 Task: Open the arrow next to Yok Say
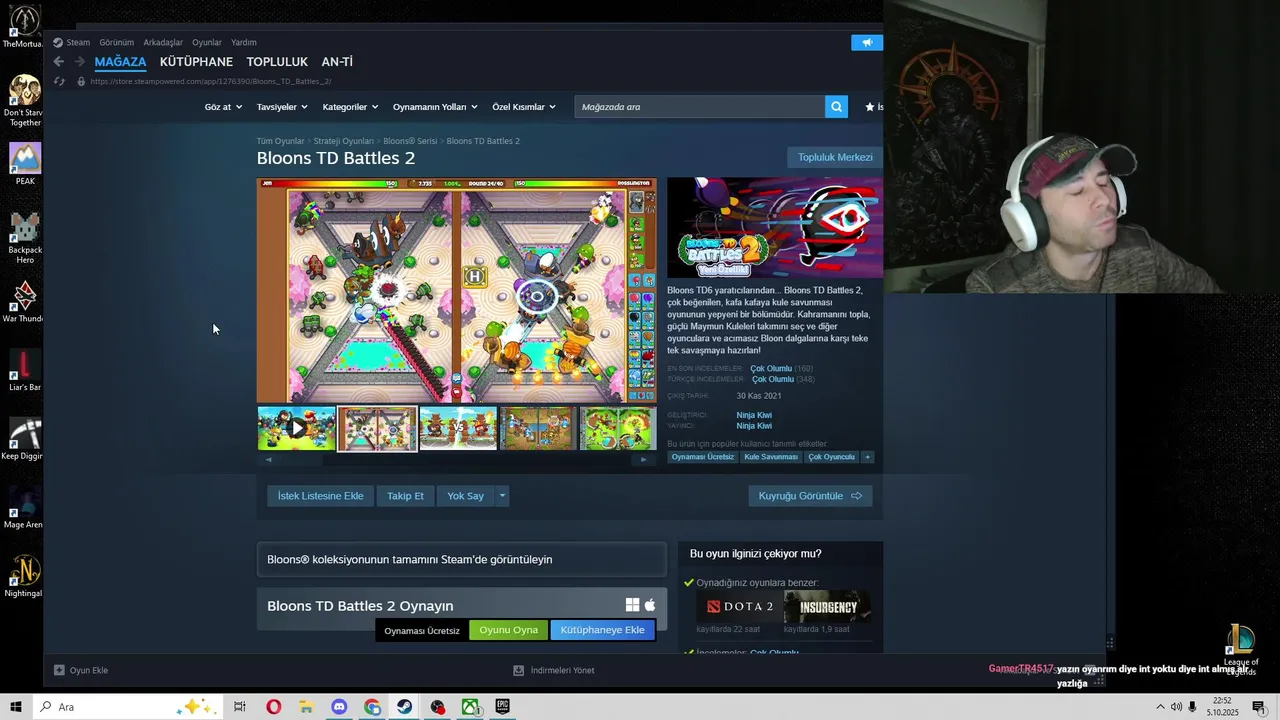[x=502, y=496]
